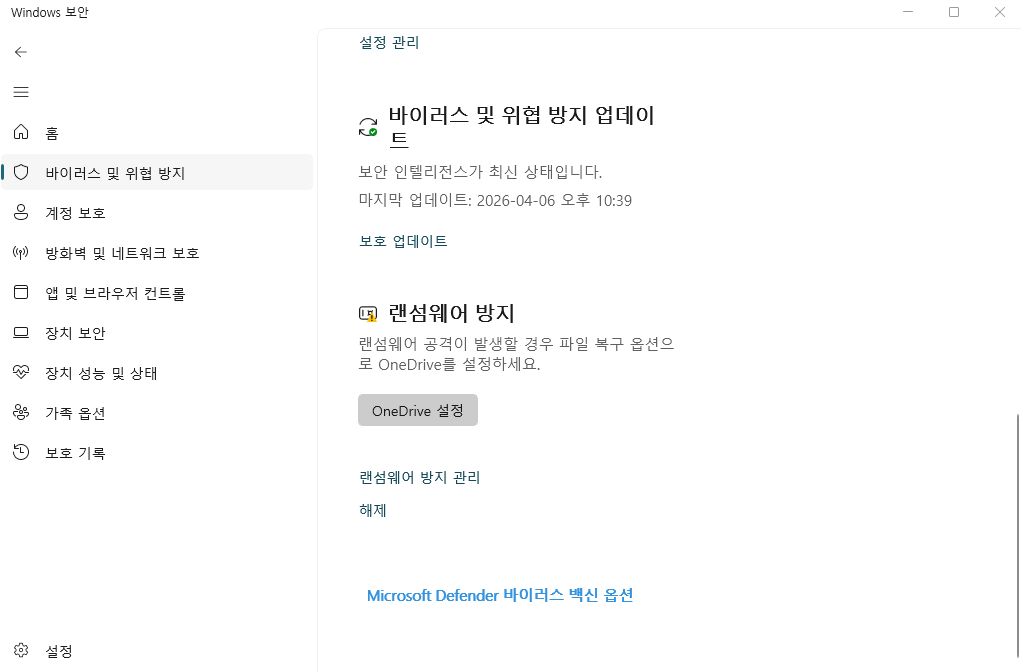Click the account protection person icon
This screenshot has width=1021, height=672.
pos(21,212)
